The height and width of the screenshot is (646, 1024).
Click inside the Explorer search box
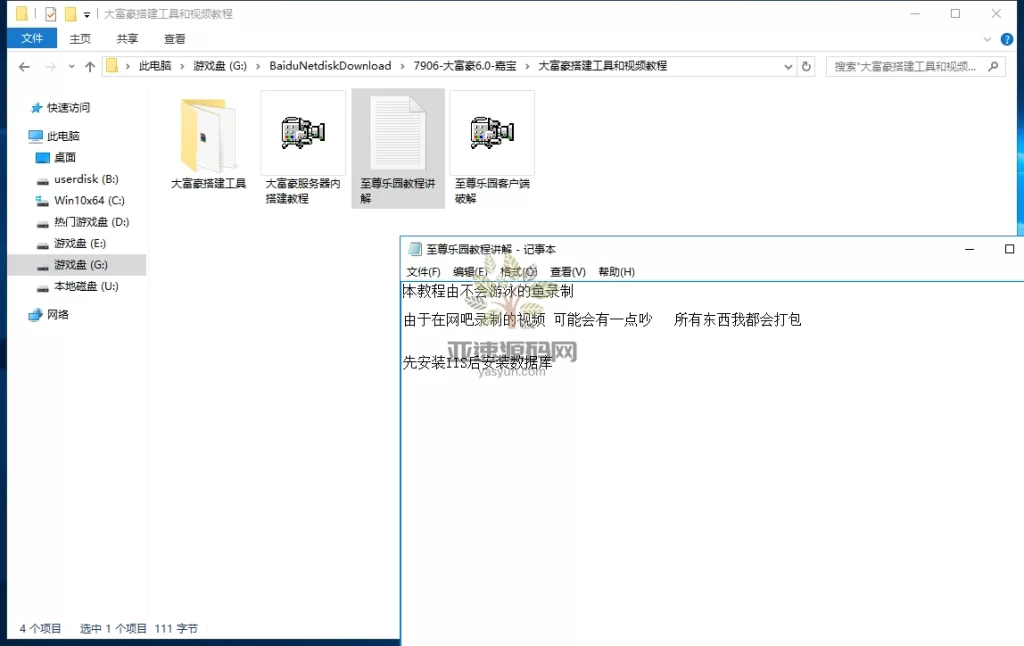(905, 65)
